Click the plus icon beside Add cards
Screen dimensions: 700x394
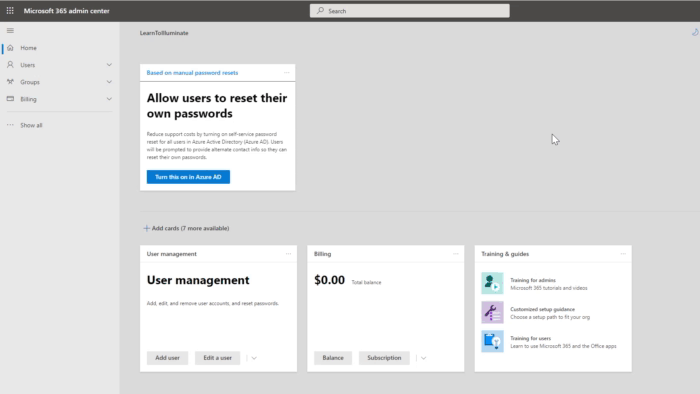tap(146, 228)
